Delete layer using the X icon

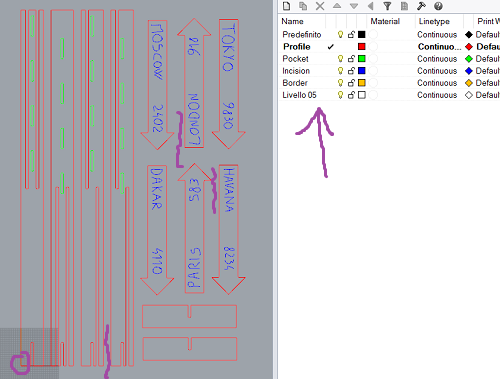pos(320,6)
